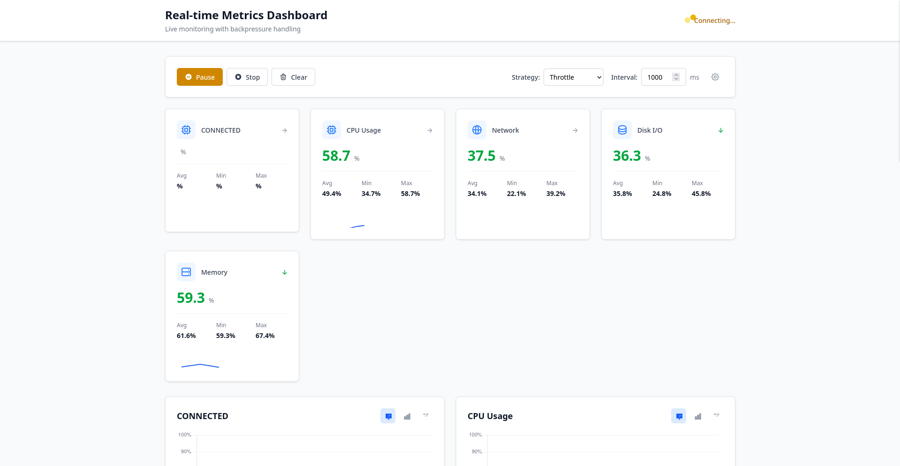Click the Network Max value 39.2%

[x=556, y=194]
